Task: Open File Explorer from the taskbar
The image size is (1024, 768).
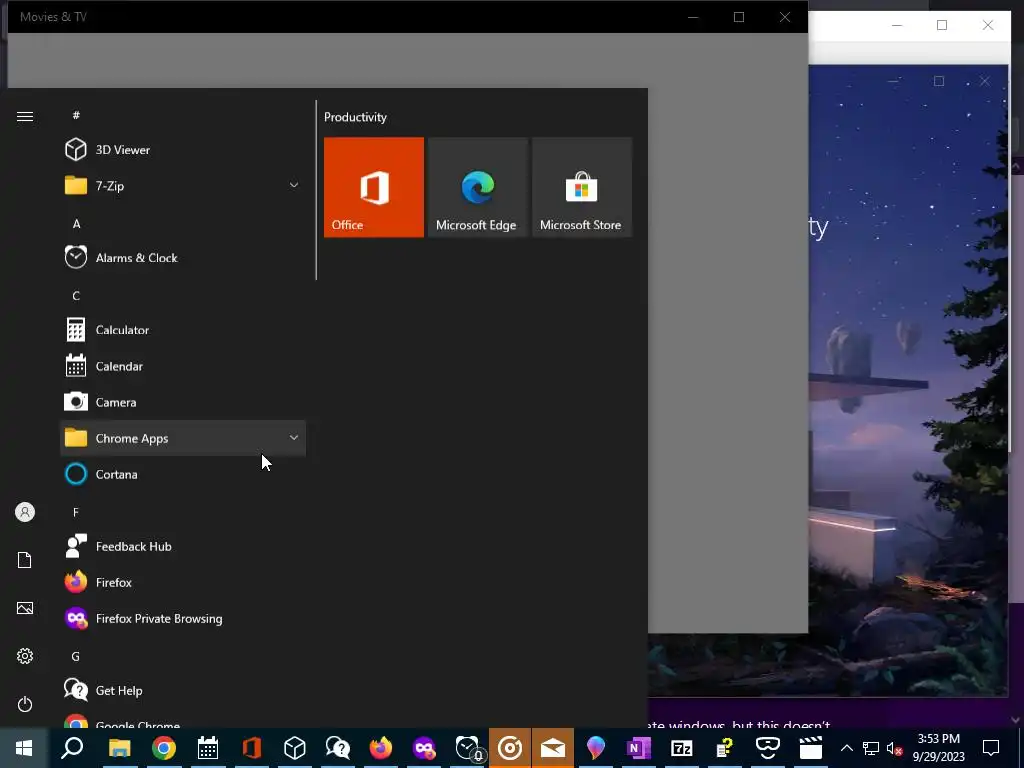Action: click(120, 748)
